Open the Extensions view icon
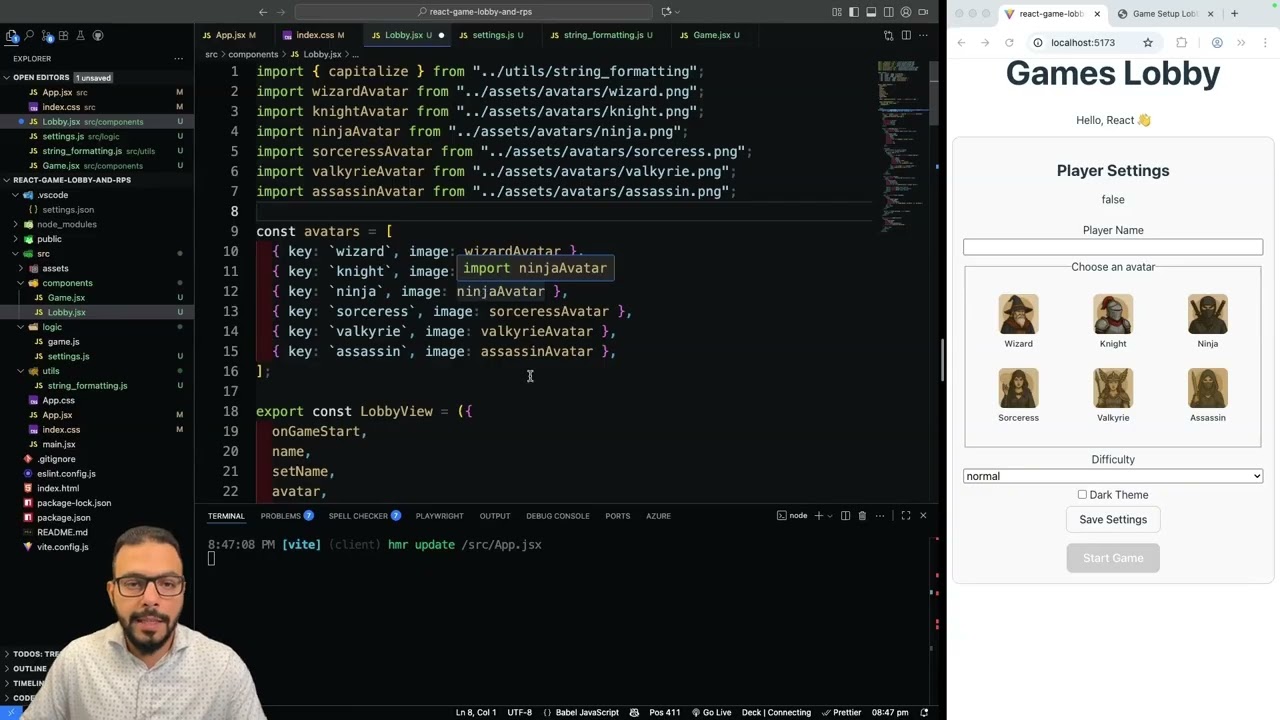 tap(63, 35)
